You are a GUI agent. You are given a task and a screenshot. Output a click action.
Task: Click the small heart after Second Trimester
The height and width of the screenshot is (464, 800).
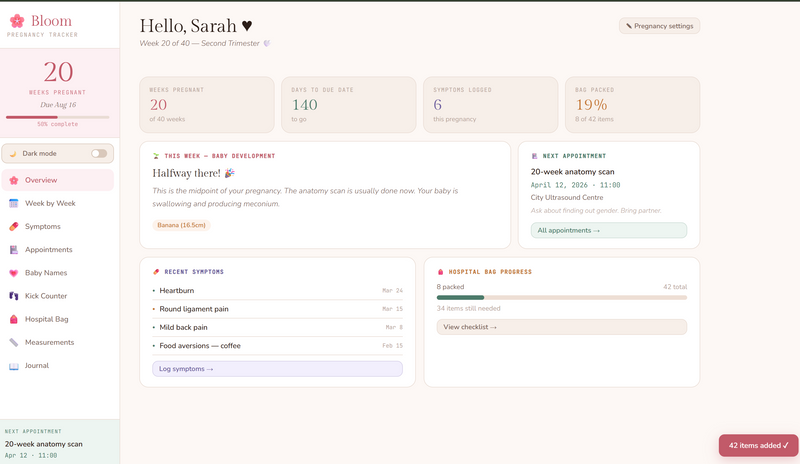click(267, 43)
